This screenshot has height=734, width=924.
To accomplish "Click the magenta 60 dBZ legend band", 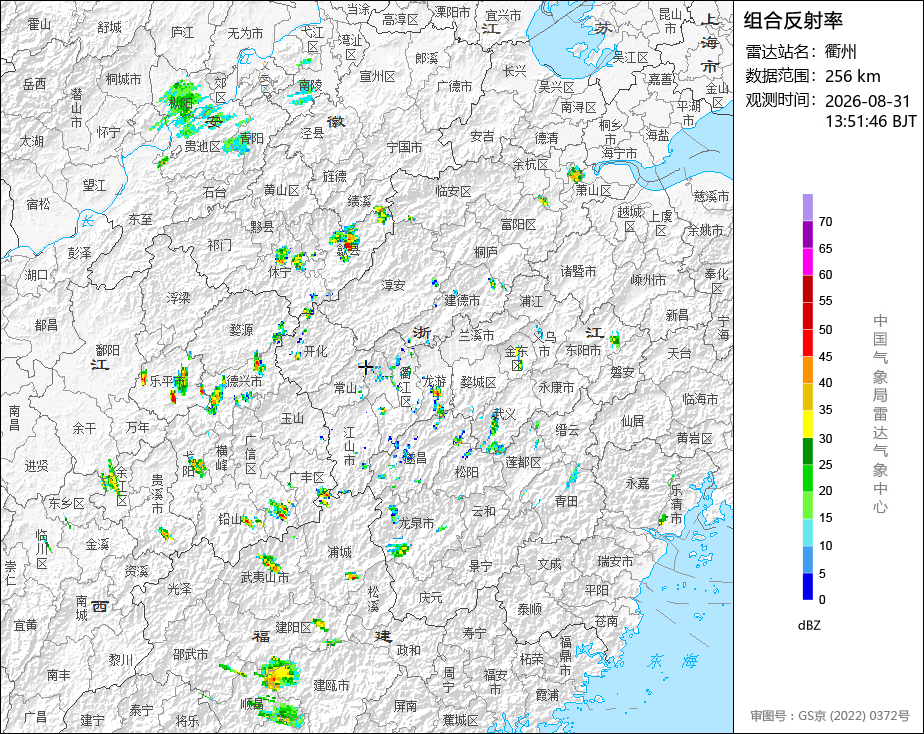I will coord(807,262).
